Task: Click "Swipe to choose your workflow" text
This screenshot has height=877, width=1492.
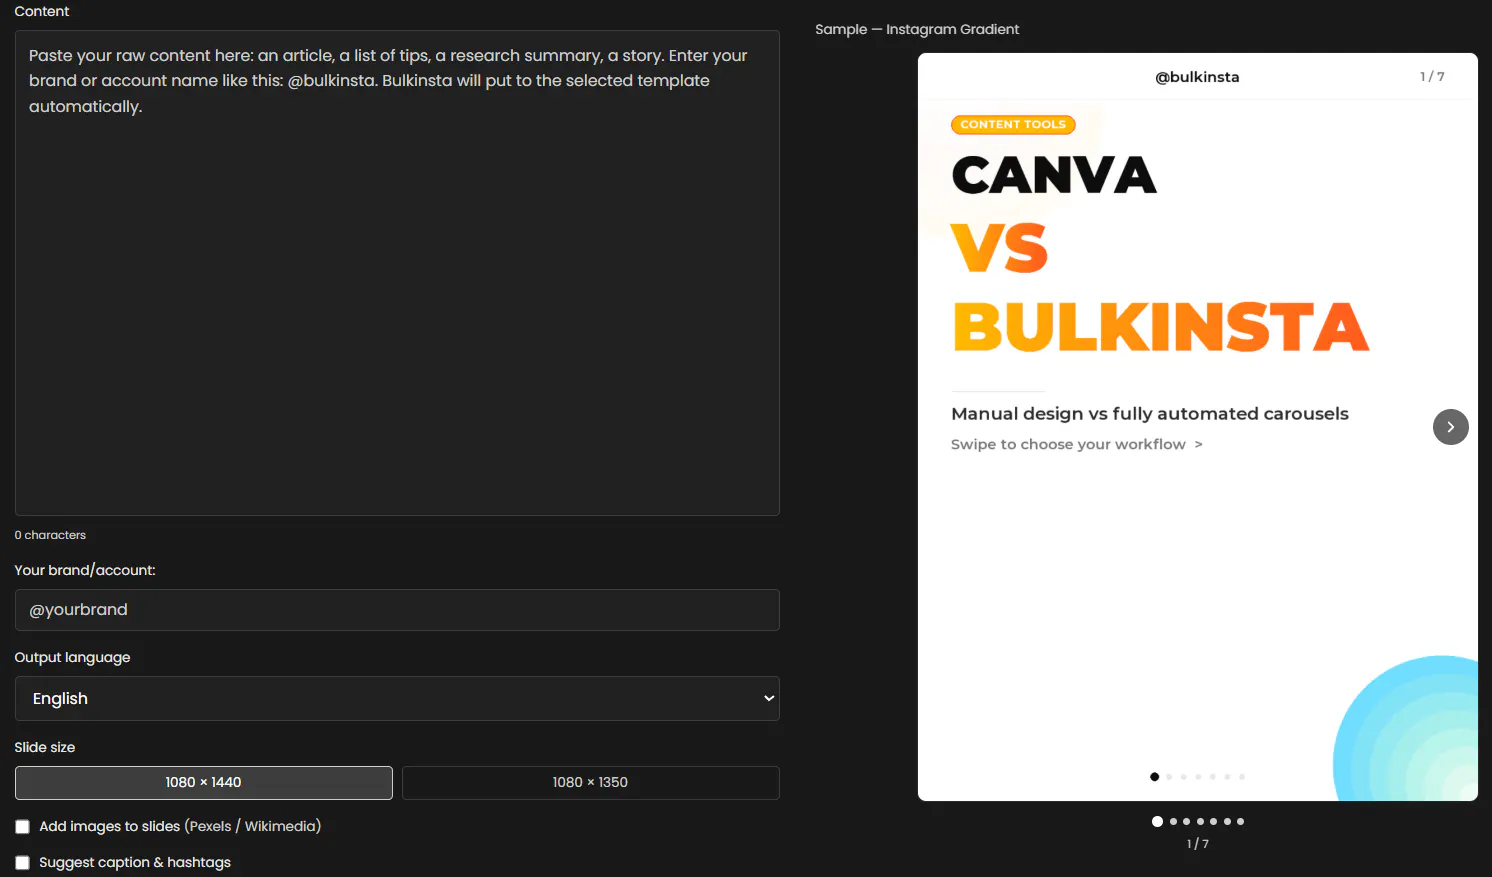Action: coord(1068,444)
